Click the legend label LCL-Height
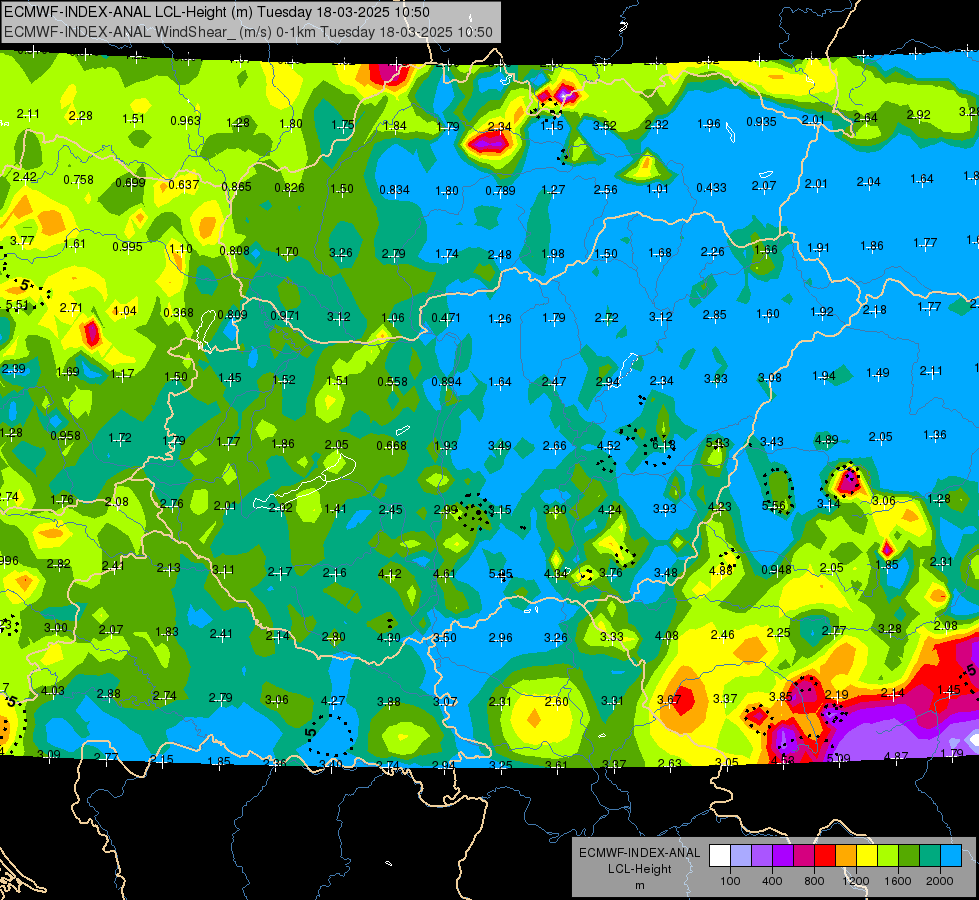This screenshot has width=979, height=900. click(x=639, y=869)
